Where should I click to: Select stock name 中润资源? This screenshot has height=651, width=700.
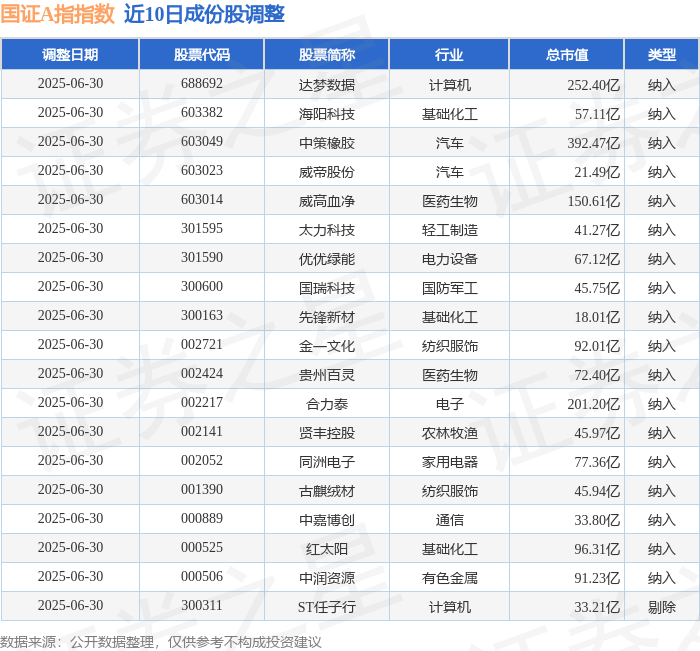pyautogui.click(x=327, y=578)
